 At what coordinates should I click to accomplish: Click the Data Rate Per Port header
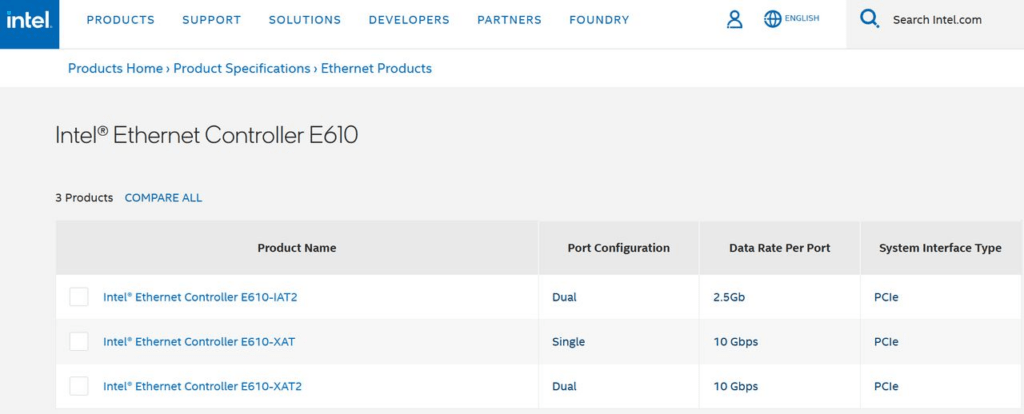[780, 248]
